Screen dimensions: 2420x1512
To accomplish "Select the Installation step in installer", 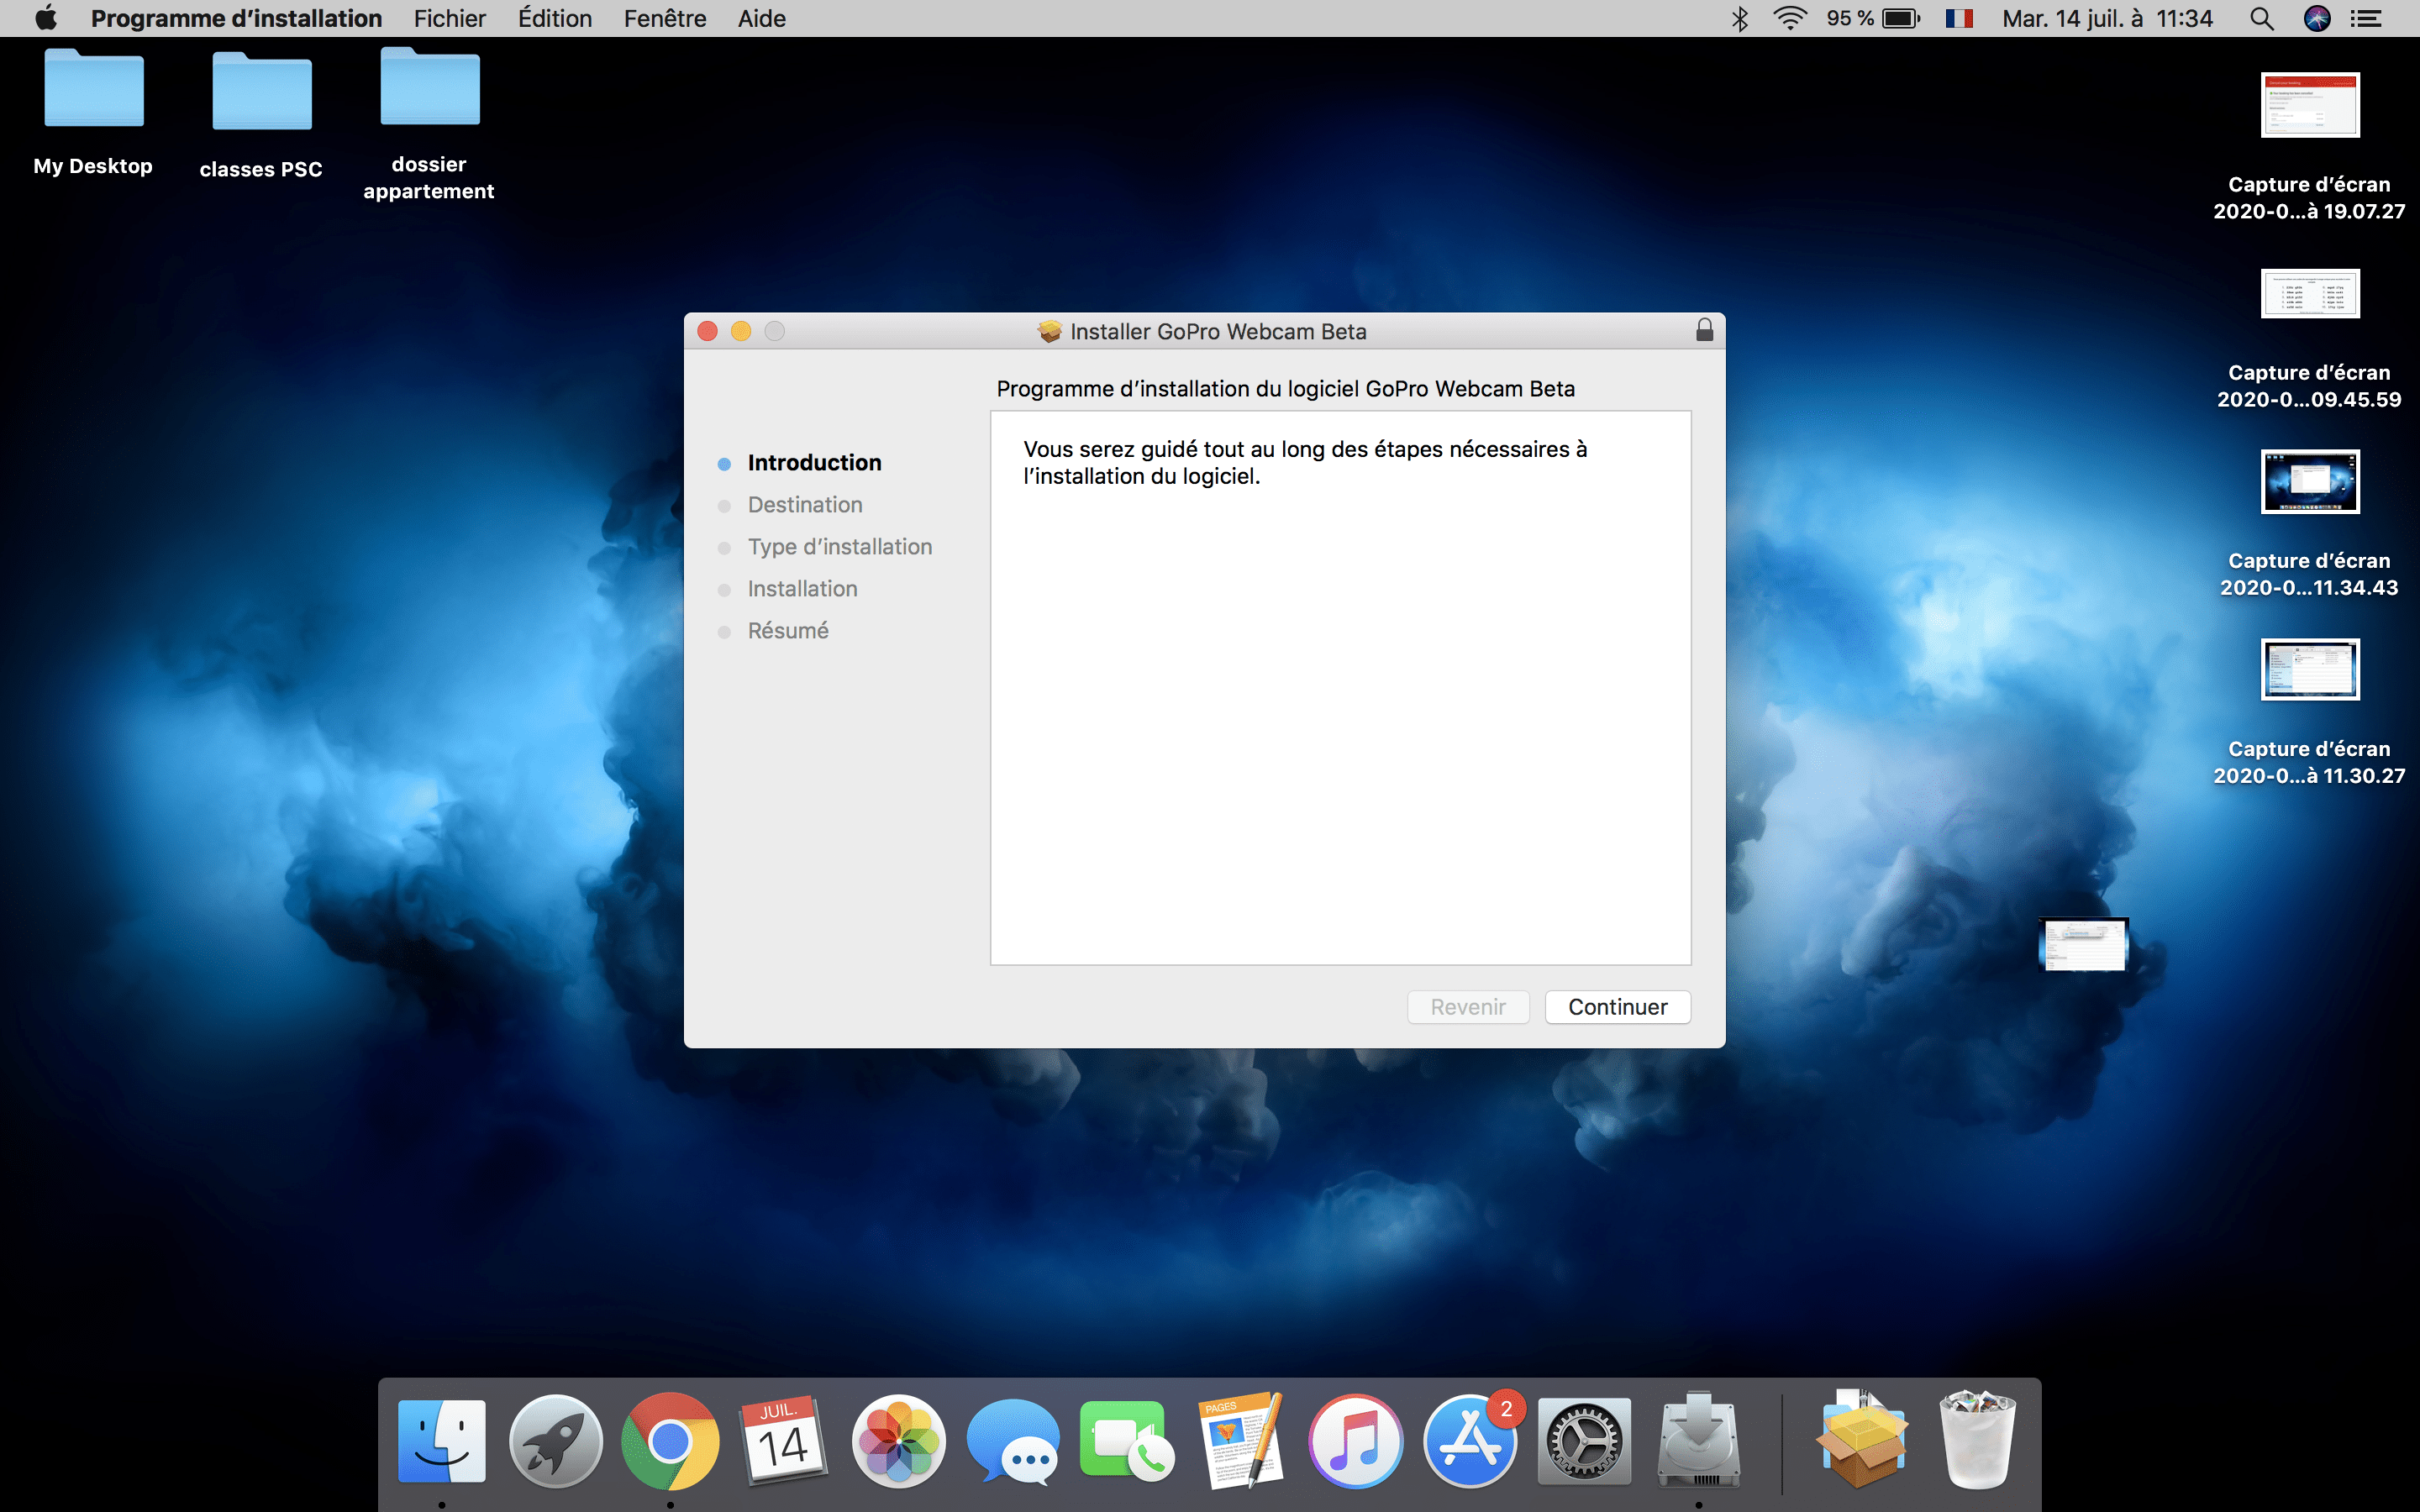I will (802, 587).
